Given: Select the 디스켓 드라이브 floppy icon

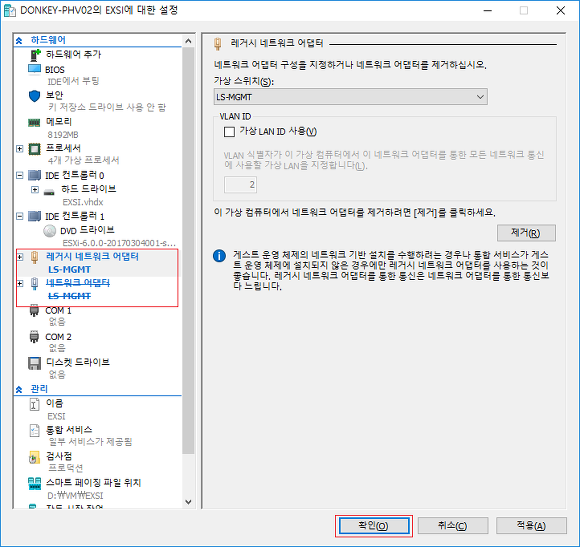Looking at the screenshot, I should 34,363.
